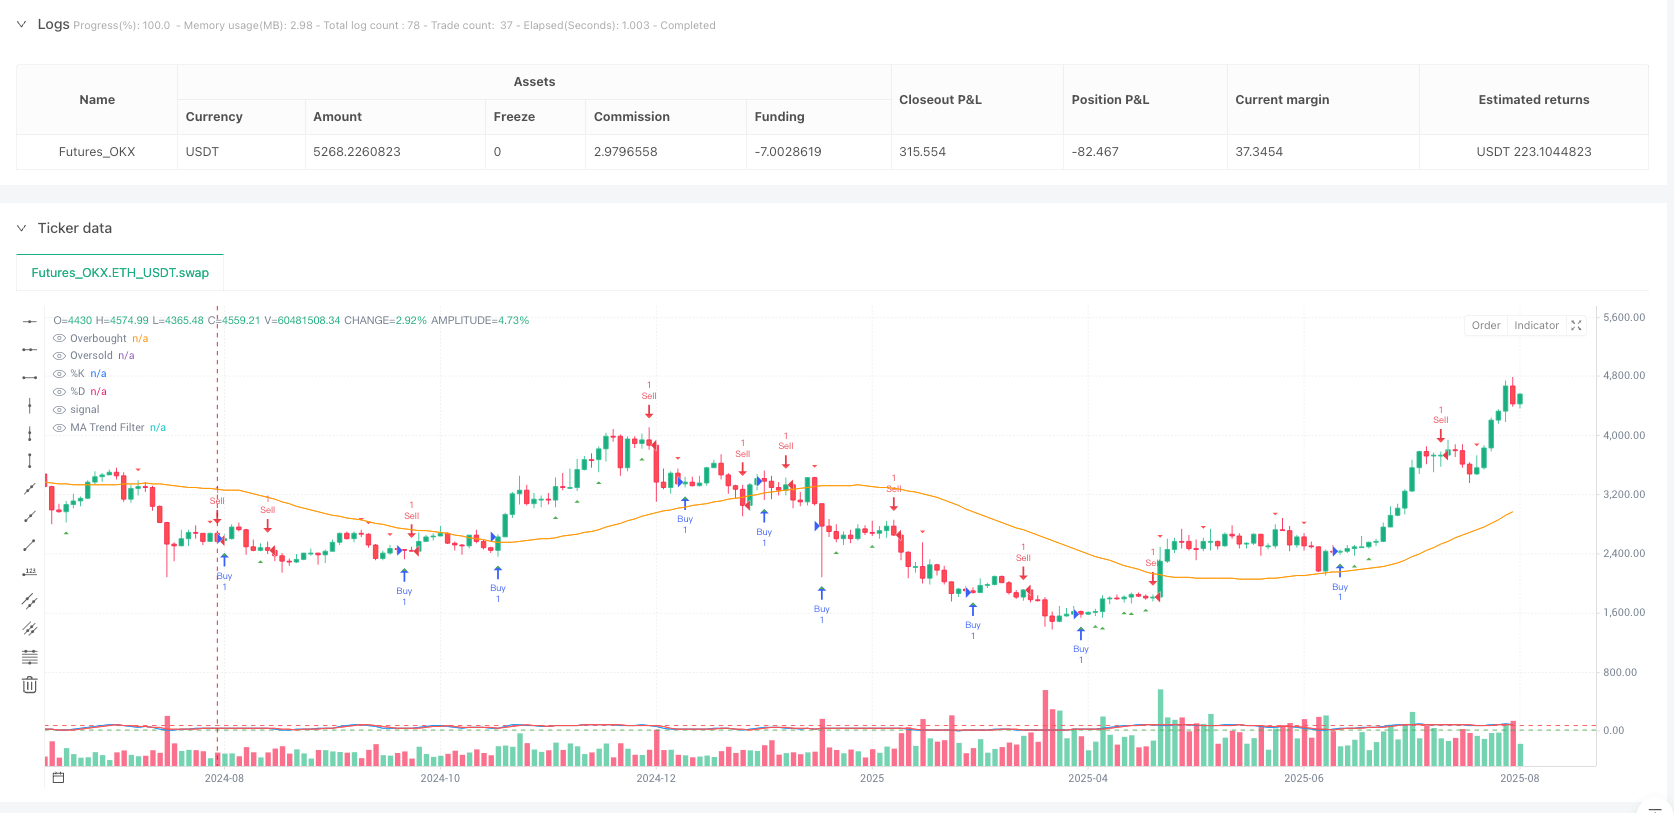Click the 2025-04 label on time axis
Image resolution: width=1674 pixels, height=813 pixels.
1087,778
